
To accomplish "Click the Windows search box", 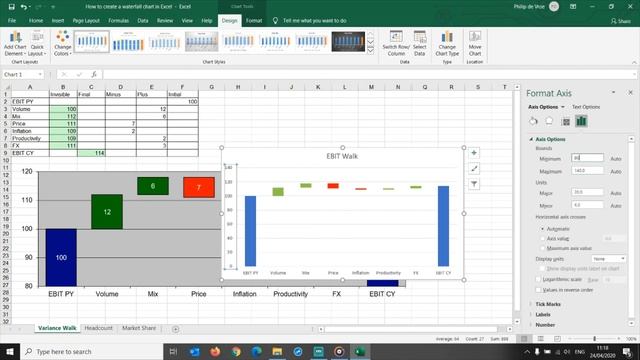I will 91,351.
